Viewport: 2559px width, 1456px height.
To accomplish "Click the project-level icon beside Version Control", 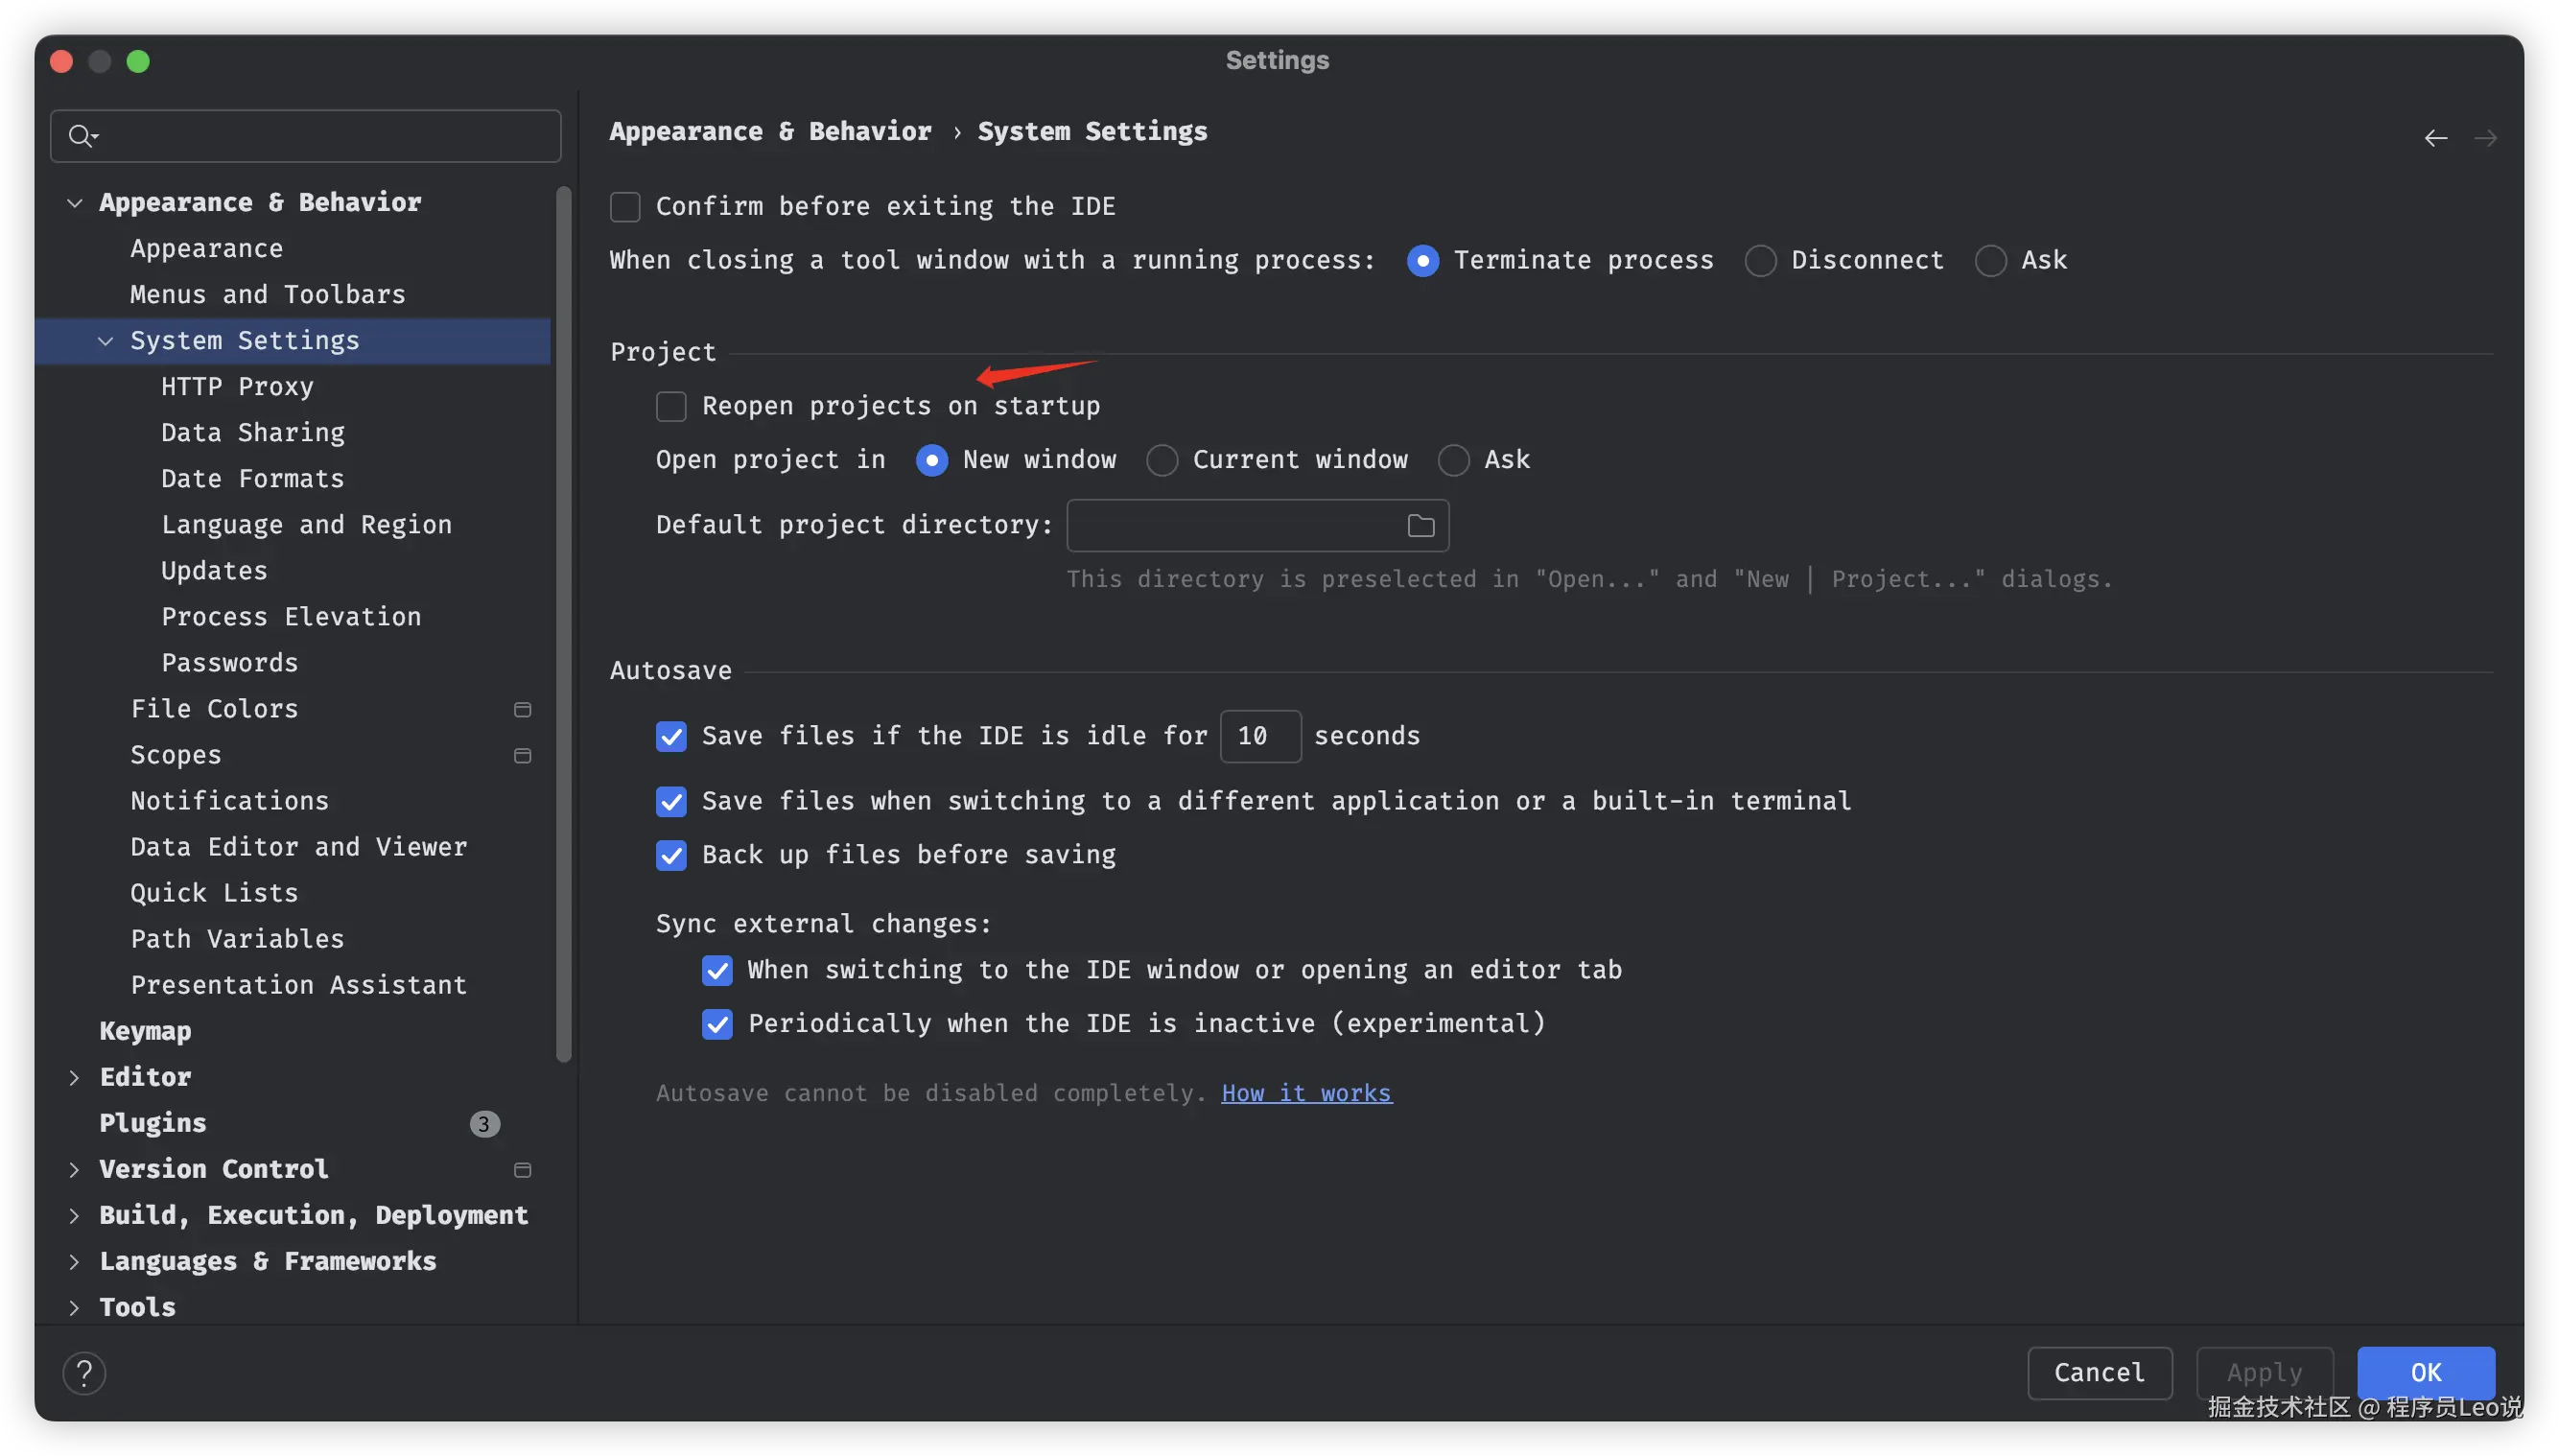I will pyautogui.click(x=522, y=1169).
